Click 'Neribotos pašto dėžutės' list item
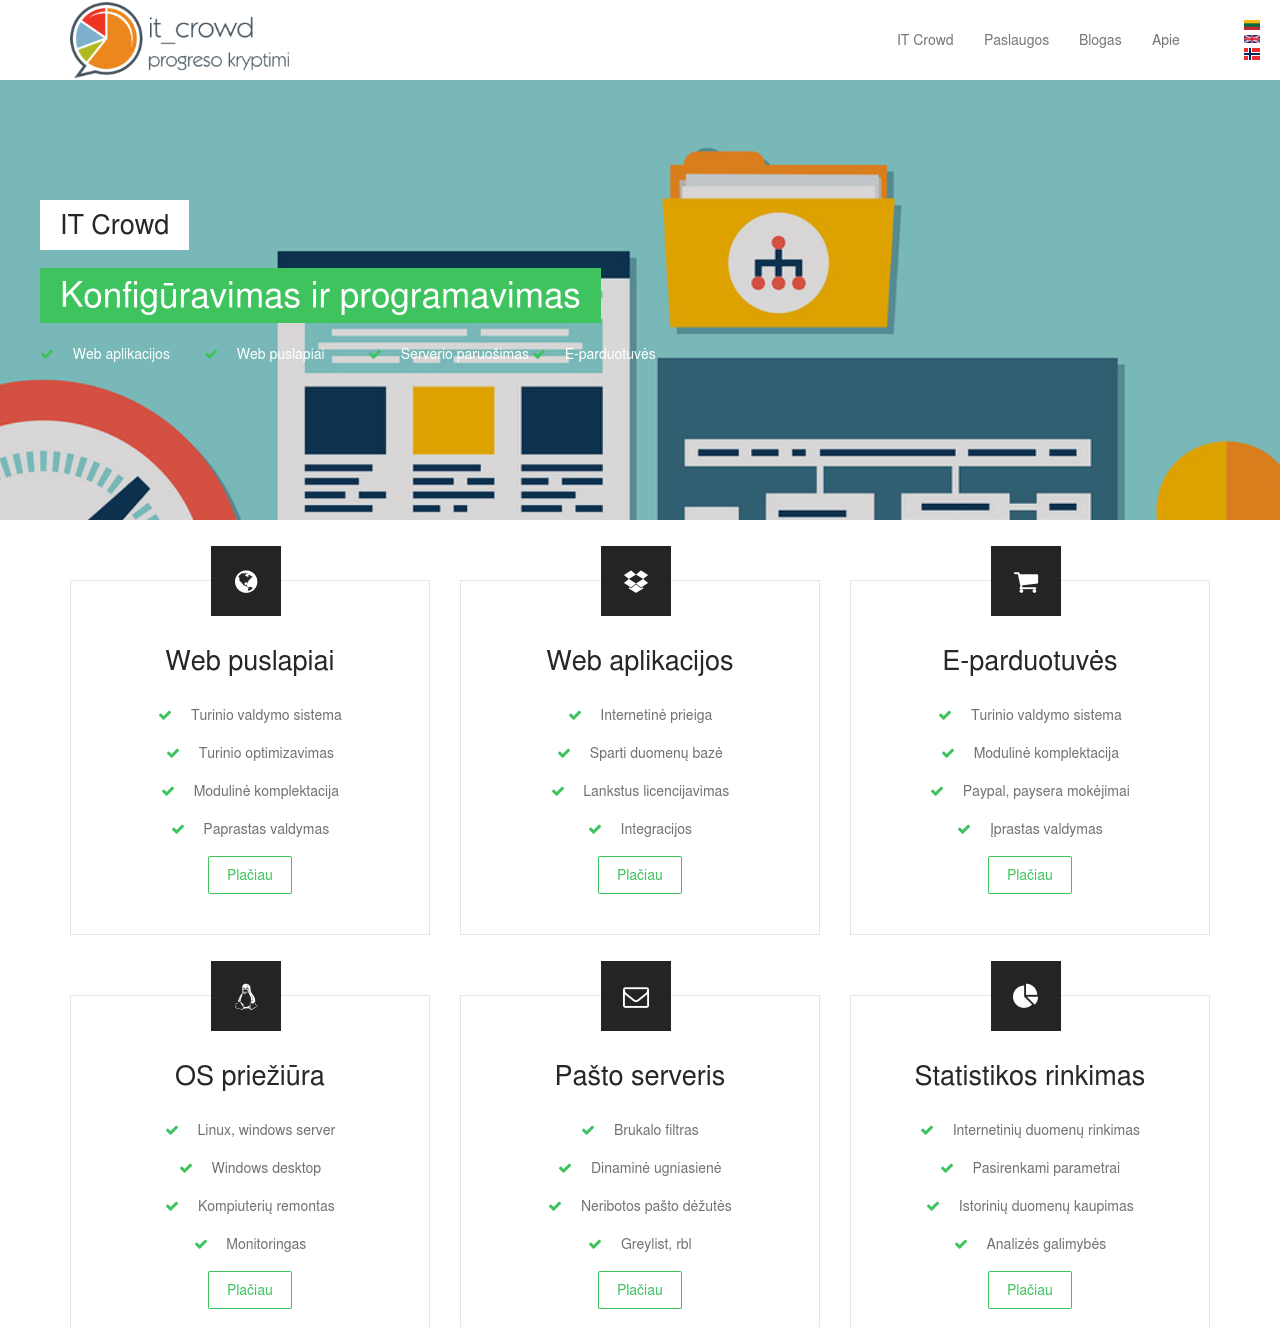The height and width of the screenshot is (1327, 1280). [x=656, y=1206]
